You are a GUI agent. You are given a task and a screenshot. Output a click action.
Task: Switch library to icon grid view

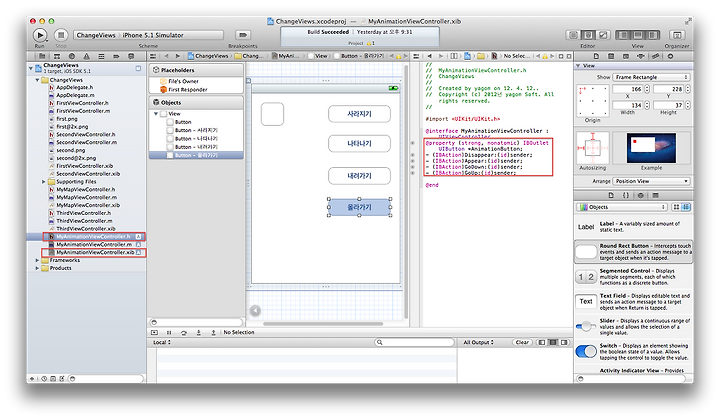click(676, 207)
